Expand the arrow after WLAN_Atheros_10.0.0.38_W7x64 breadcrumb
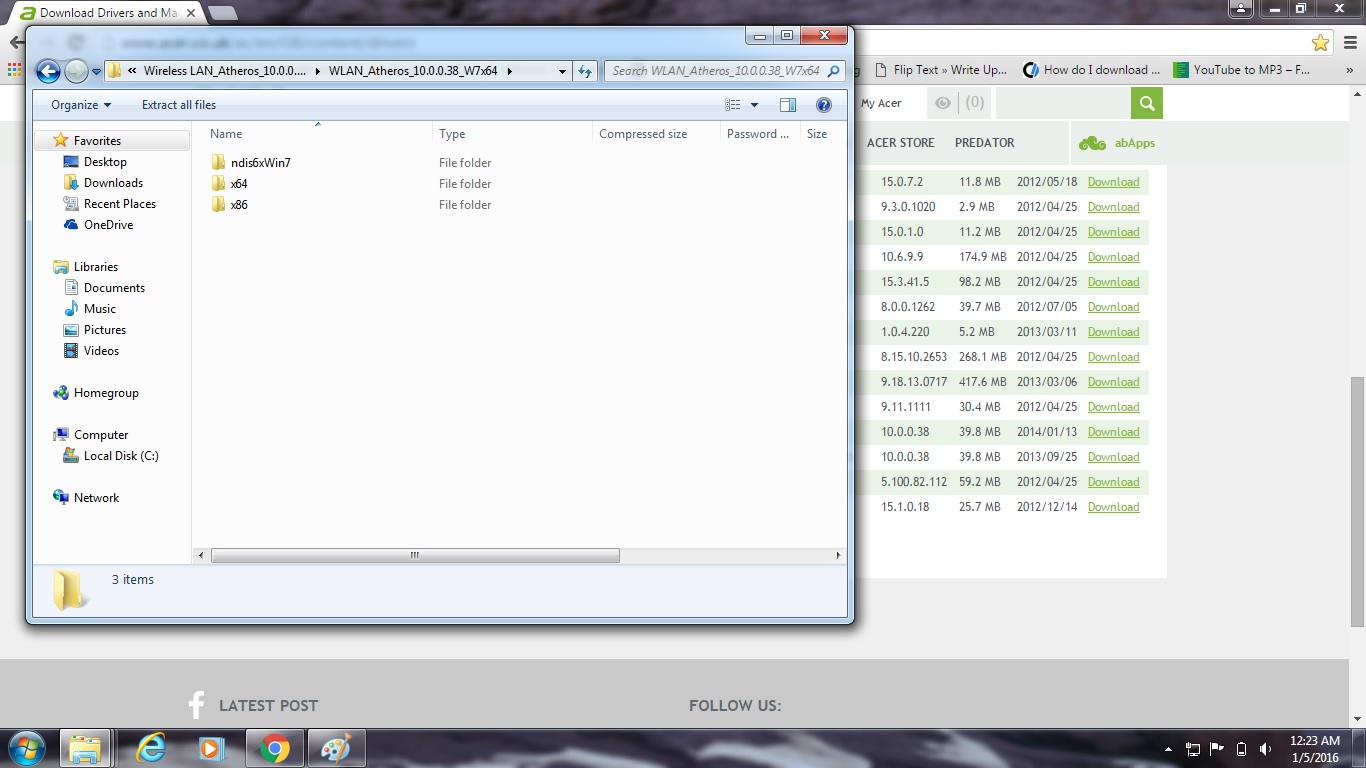The image size is (1366, 768). (510, 71)
